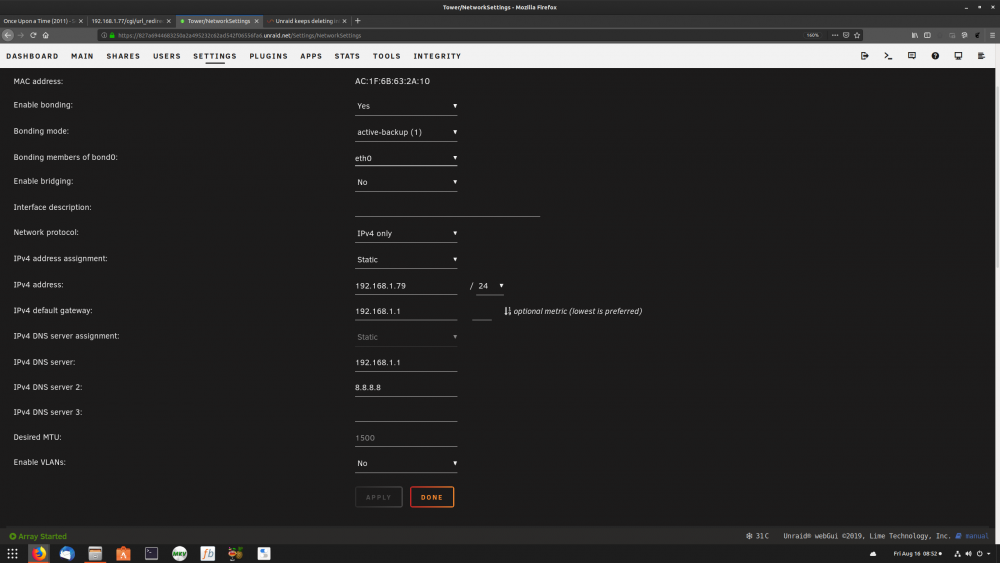Open Bonding mode active-backup dropdown

pyautogui.click(x=406, y=132)
